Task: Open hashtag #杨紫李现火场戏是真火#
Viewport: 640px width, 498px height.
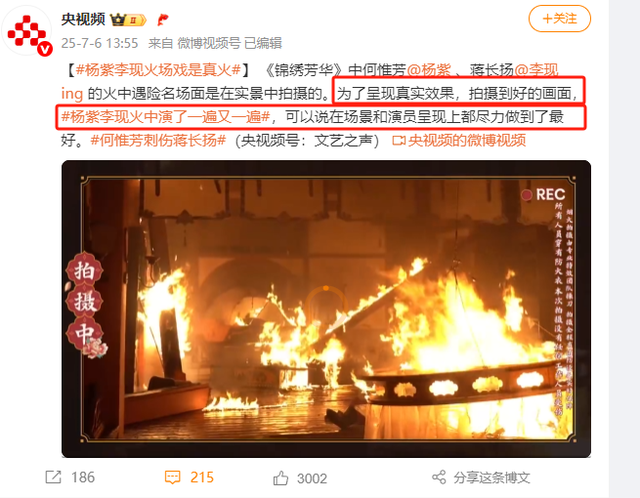Action: coord(158,70)
